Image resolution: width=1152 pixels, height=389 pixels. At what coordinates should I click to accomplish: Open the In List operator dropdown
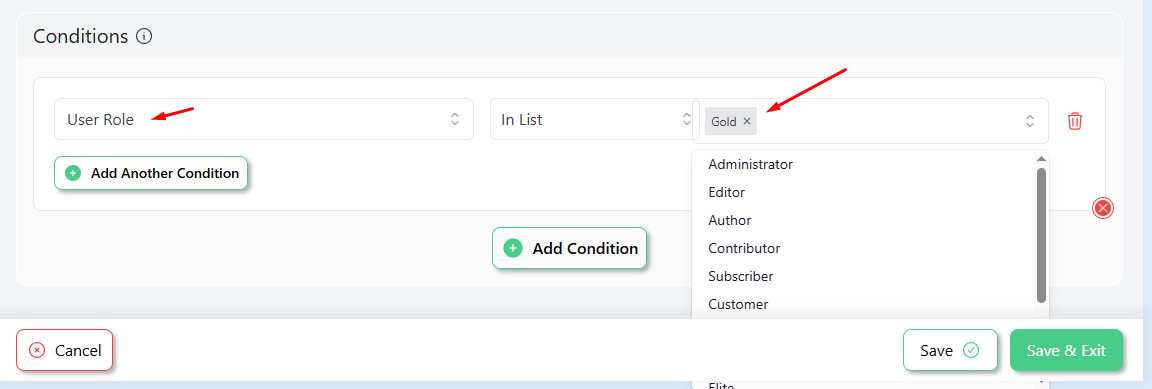click(594, 119)
